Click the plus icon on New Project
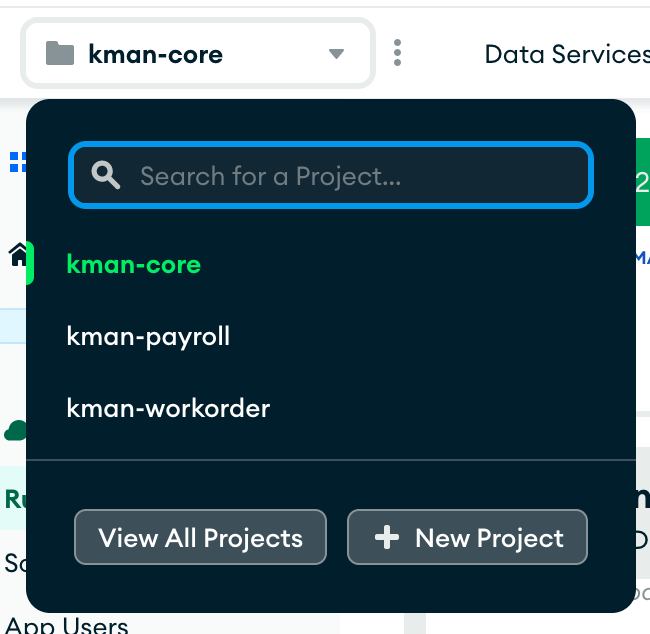The height and width of the screenshot is (634, 650). coord(386,538)
